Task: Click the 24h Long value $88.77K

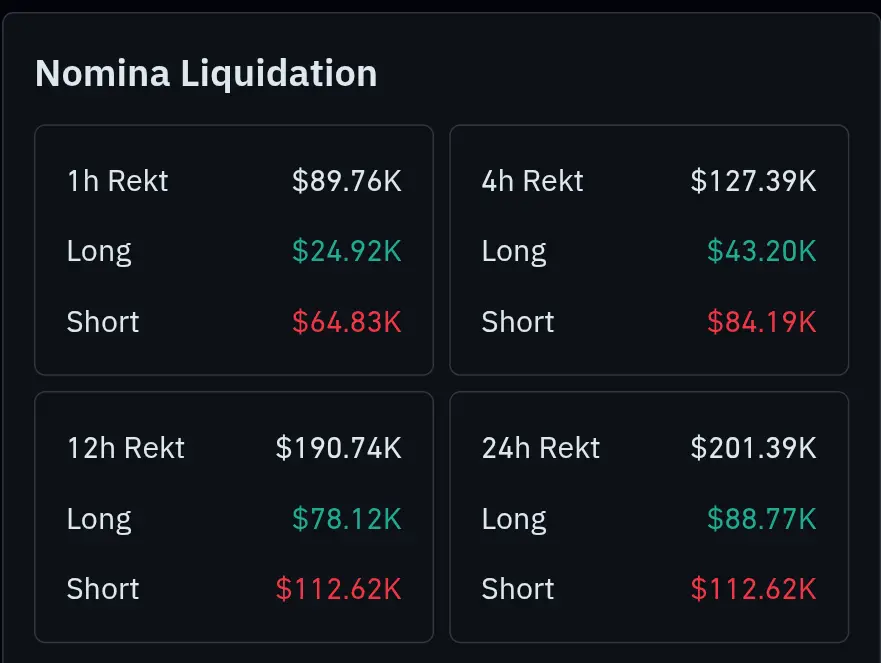Action: point(761,518)
